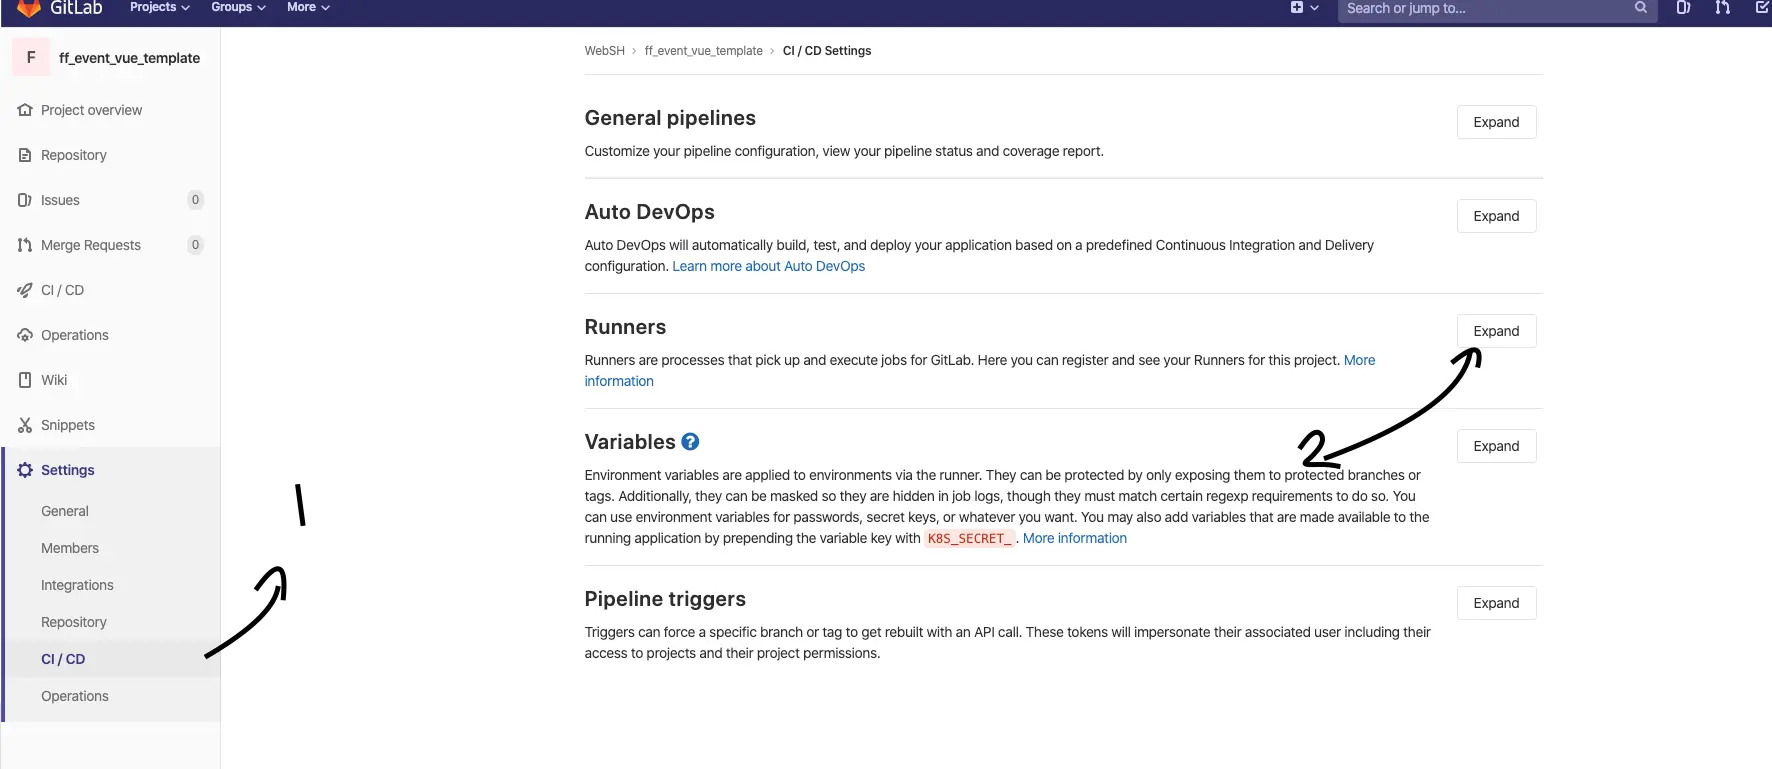Screen dimensions: 1772x769
Task: Select Wiki in the sidebar
Action: click(54, 380)
